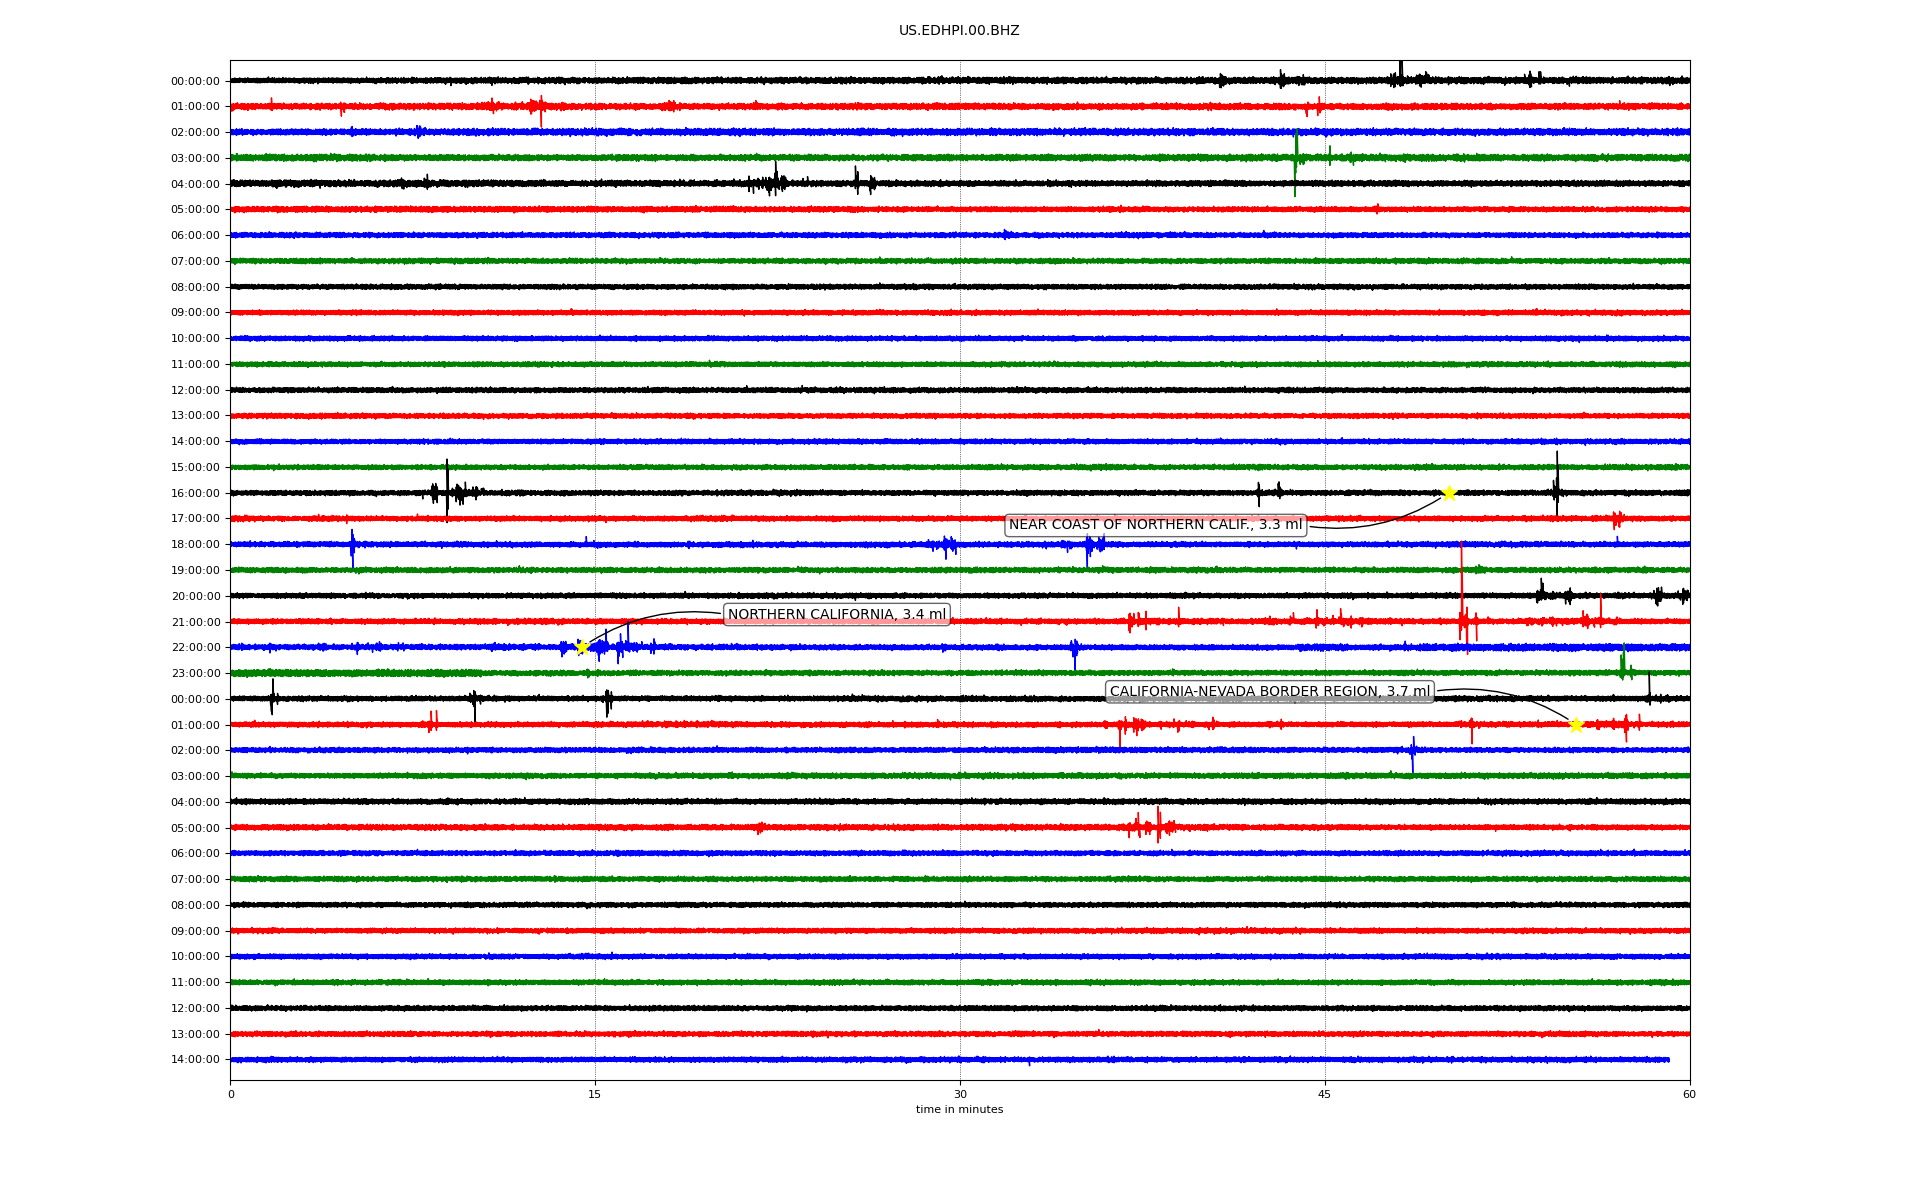
Task: Click the 21:00:00 row time label
Action: pyautogui.click(x=195, y=622)
